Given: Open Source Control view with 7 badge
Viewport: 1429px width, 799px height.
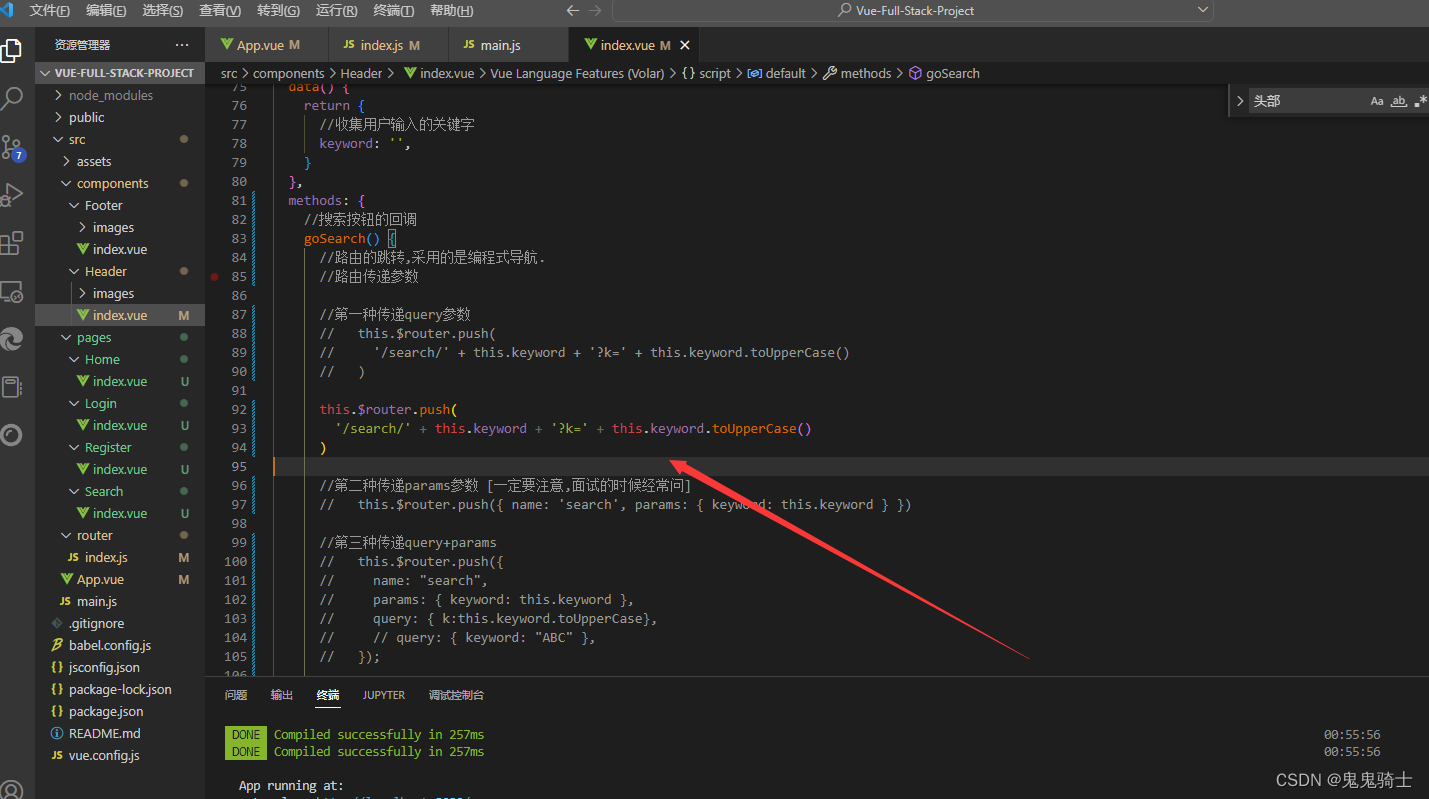Looking at the screenshot, I should 12,147.
